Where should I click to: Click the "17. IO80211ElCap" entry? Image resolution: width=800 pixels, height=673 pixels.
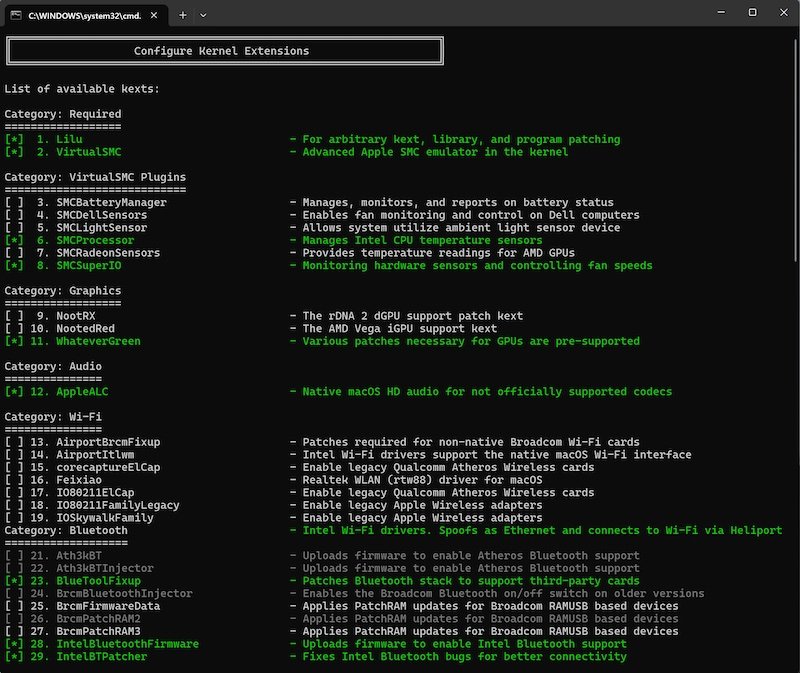point(82,493)
